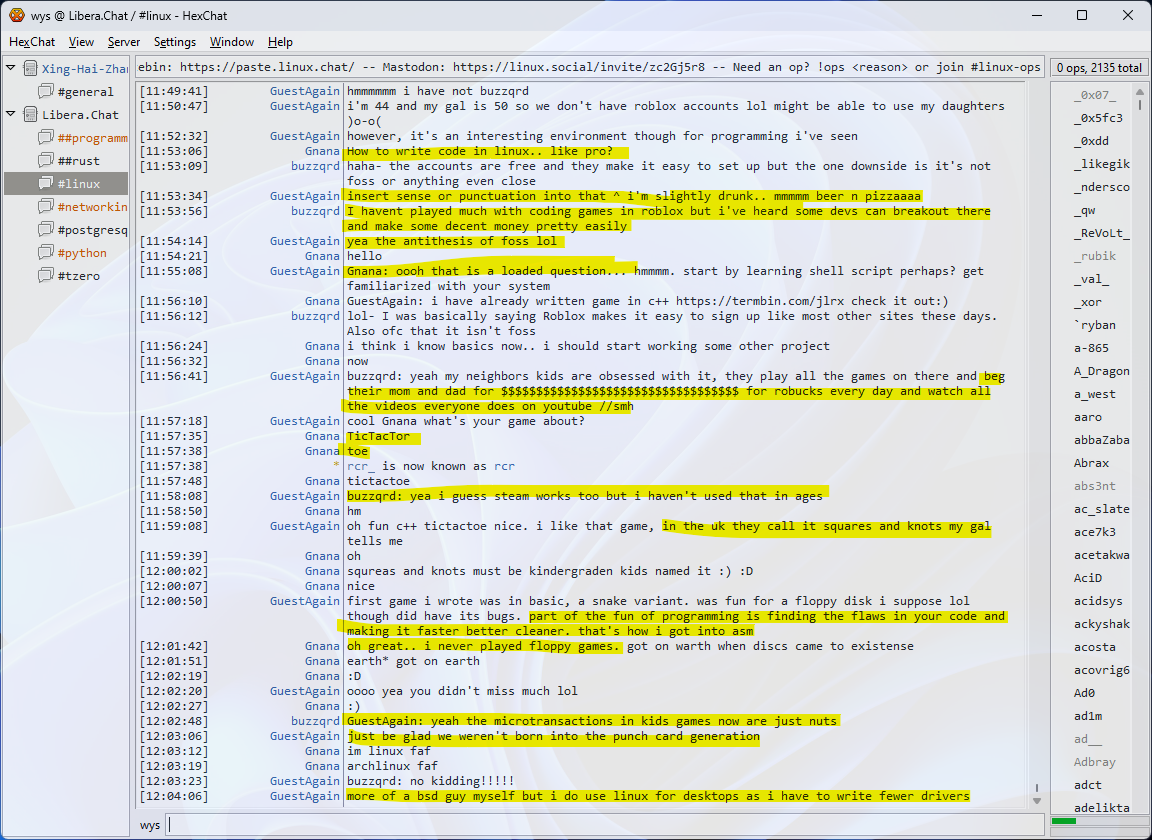Screen dimensions: 1152x840
Task: Open the HexChat menu
Action: point(32,42)
